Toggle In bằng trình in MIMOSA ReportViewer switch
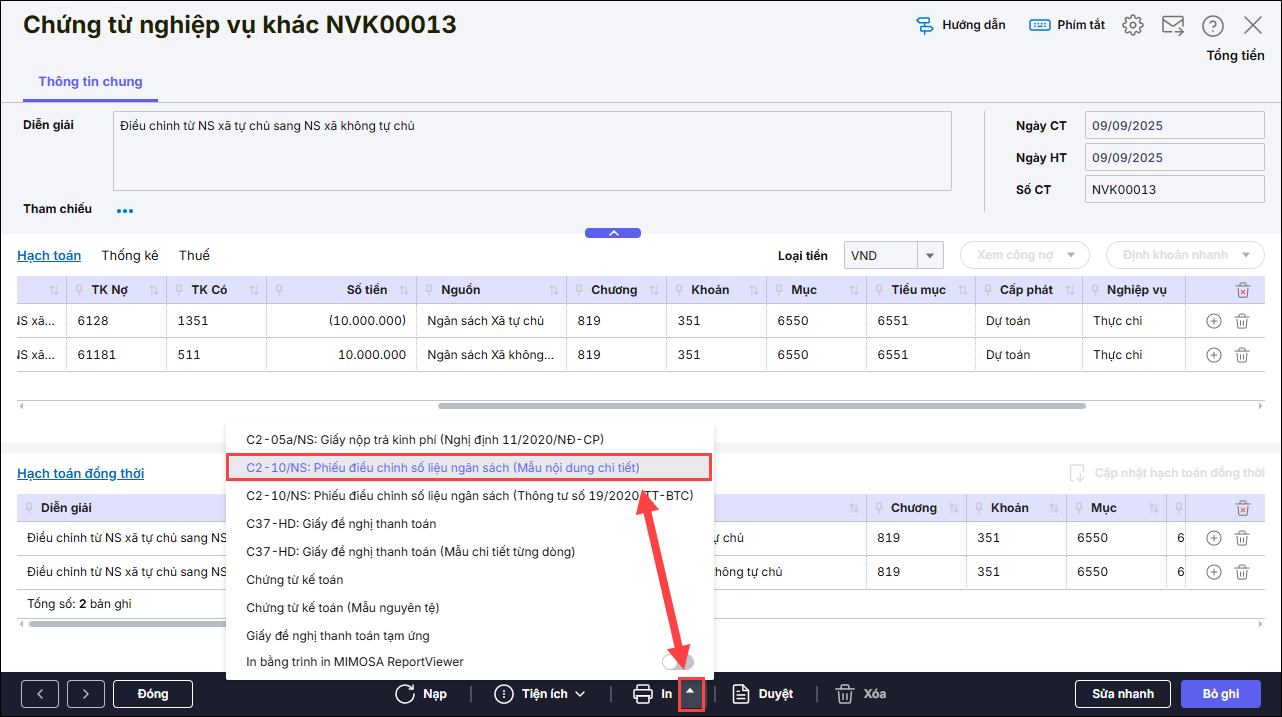 [x=677, y=661]
